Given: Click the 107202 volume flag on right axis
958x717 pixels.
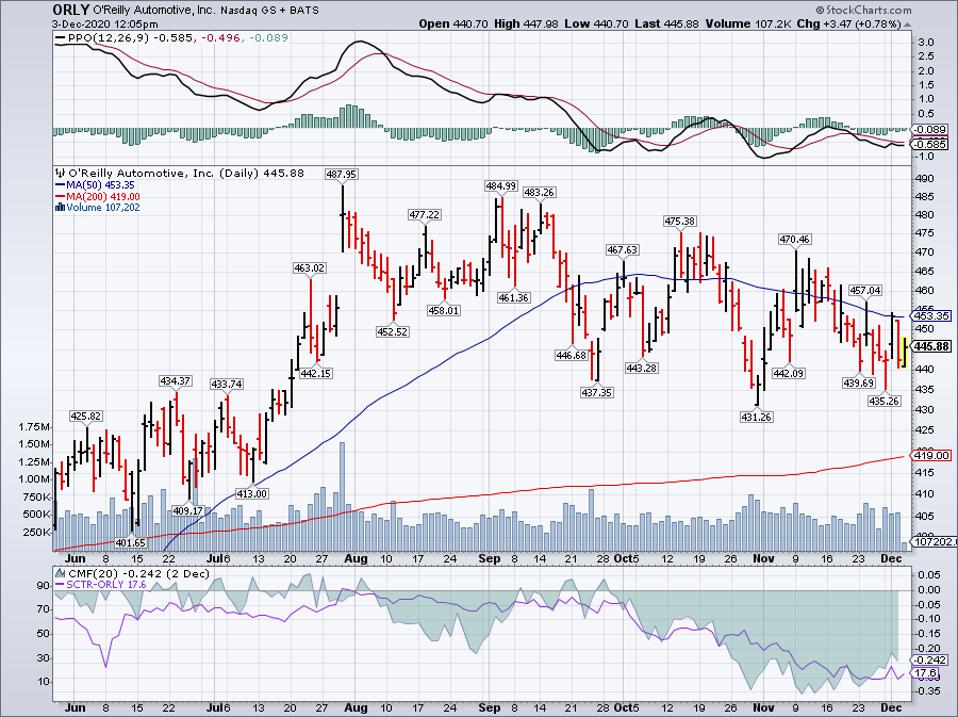Looking at the screenshot, I should 934,541.
